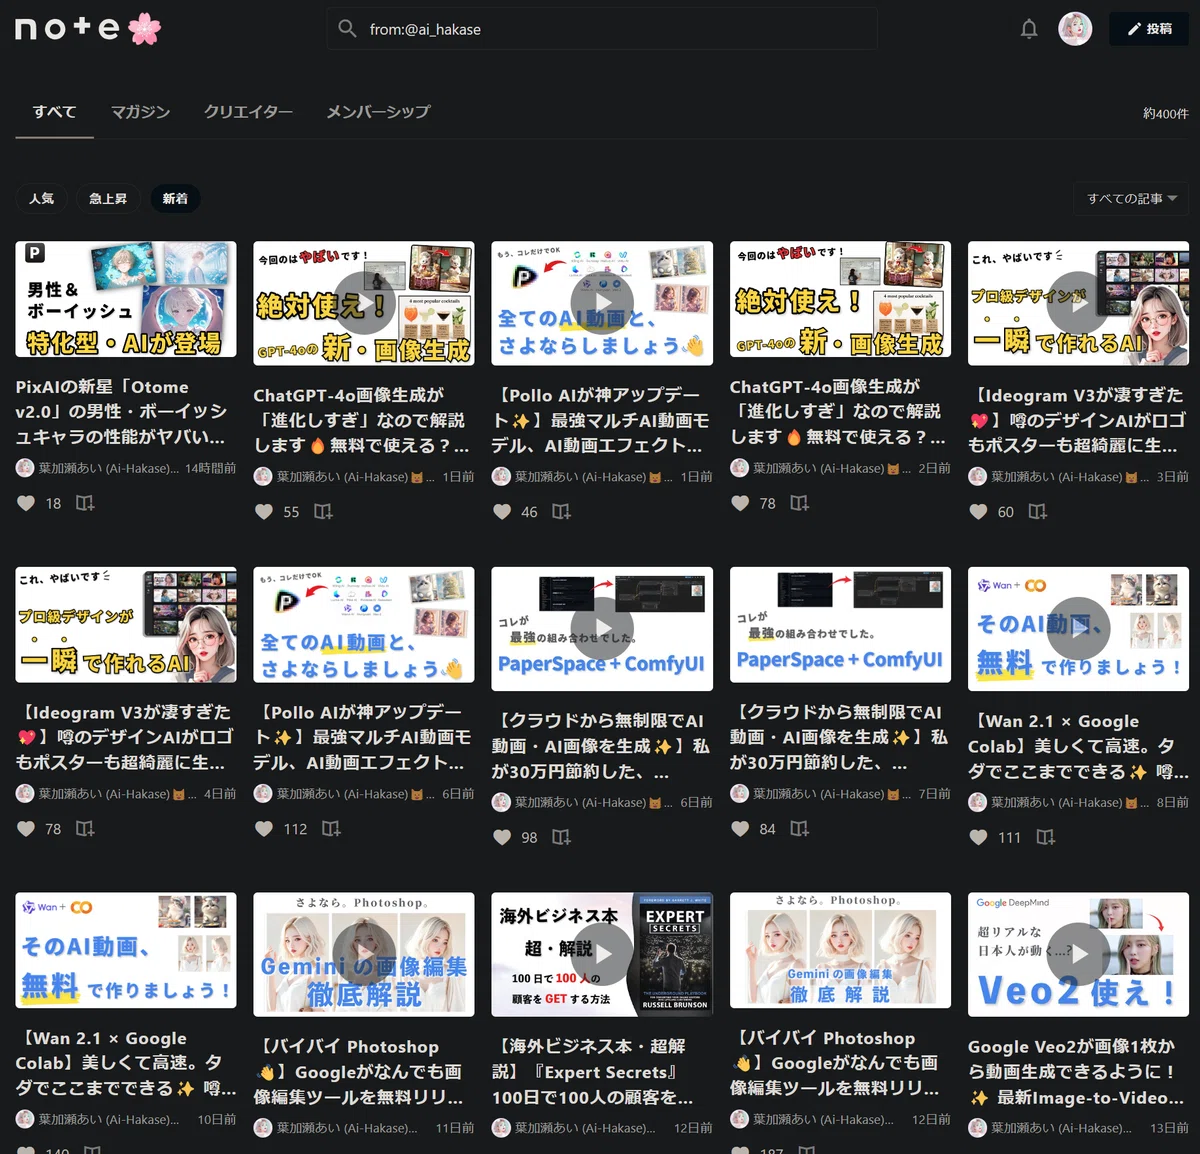Open ChatGPT-4o thumbnail posted 2日前
The image size is (1200, 1154).
(x=840, y=299)
